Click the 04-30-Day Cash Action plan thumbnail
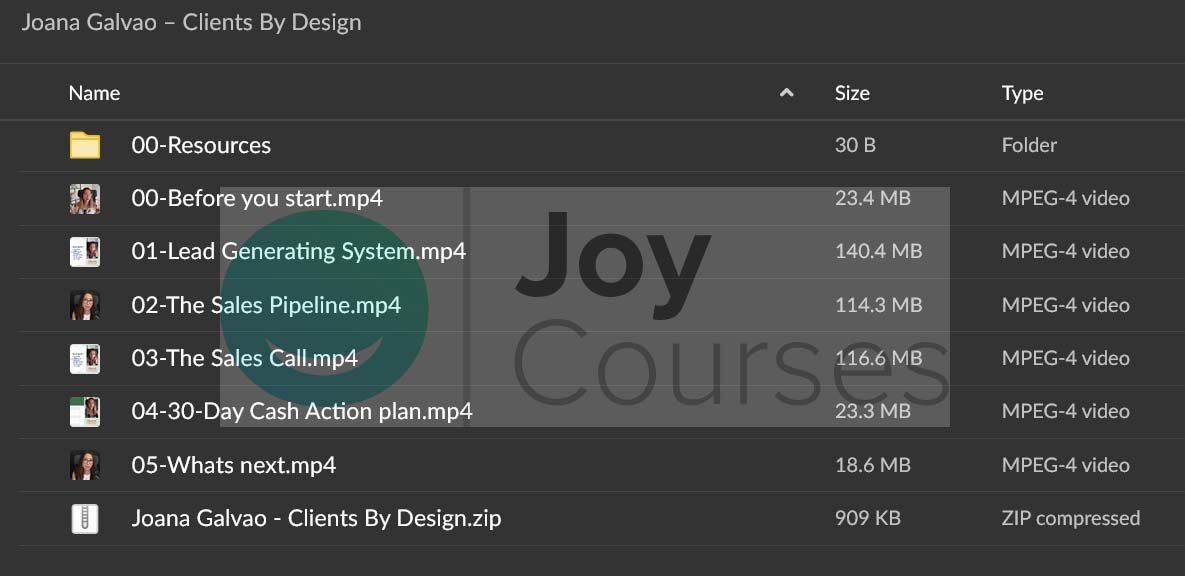 pos(85,412)
